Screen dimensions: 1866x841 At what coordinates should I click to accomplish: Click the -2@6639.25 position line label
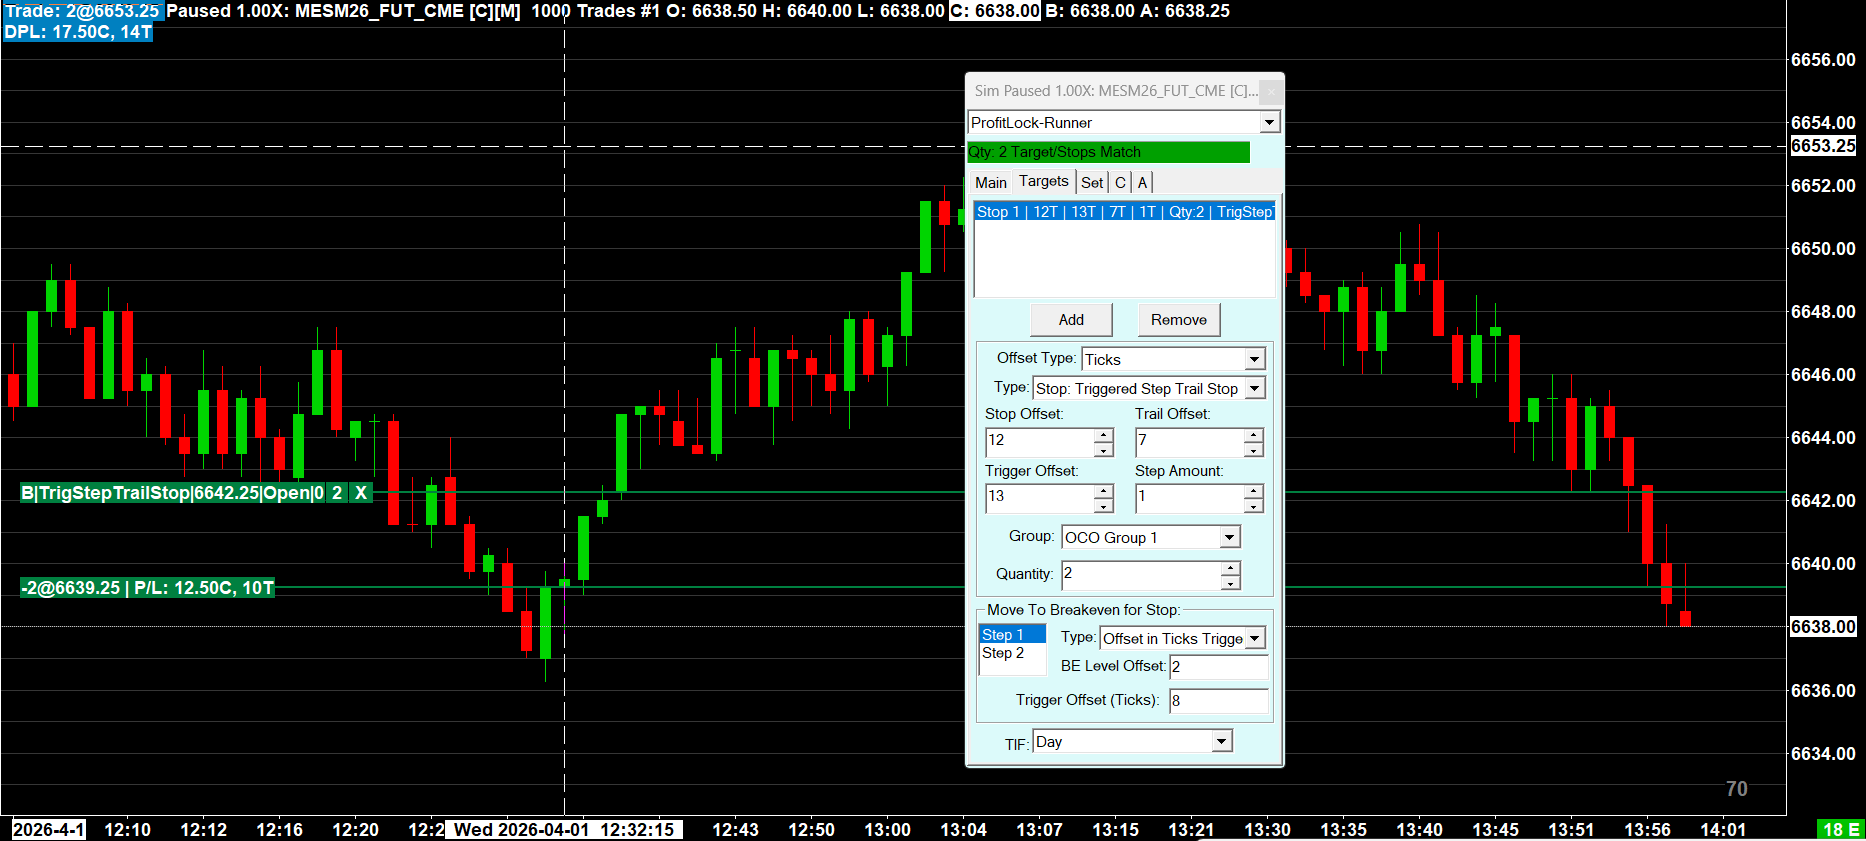pyautogui.click(x=148, y=588)
